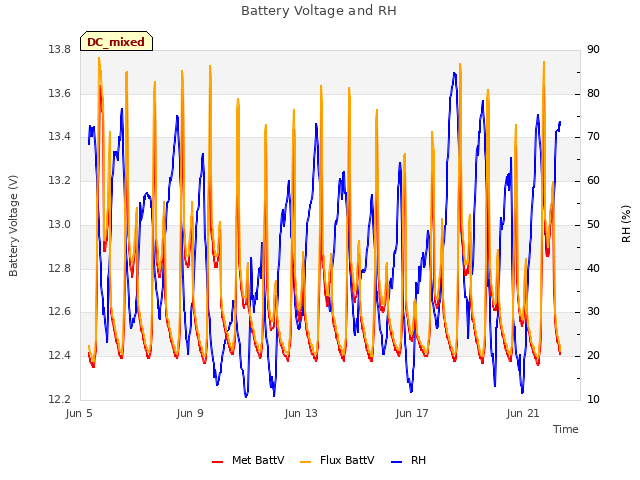Screen dimensions: 640x480
Task: Click the 50 RH axis tick label
Action: click(593, 224)
